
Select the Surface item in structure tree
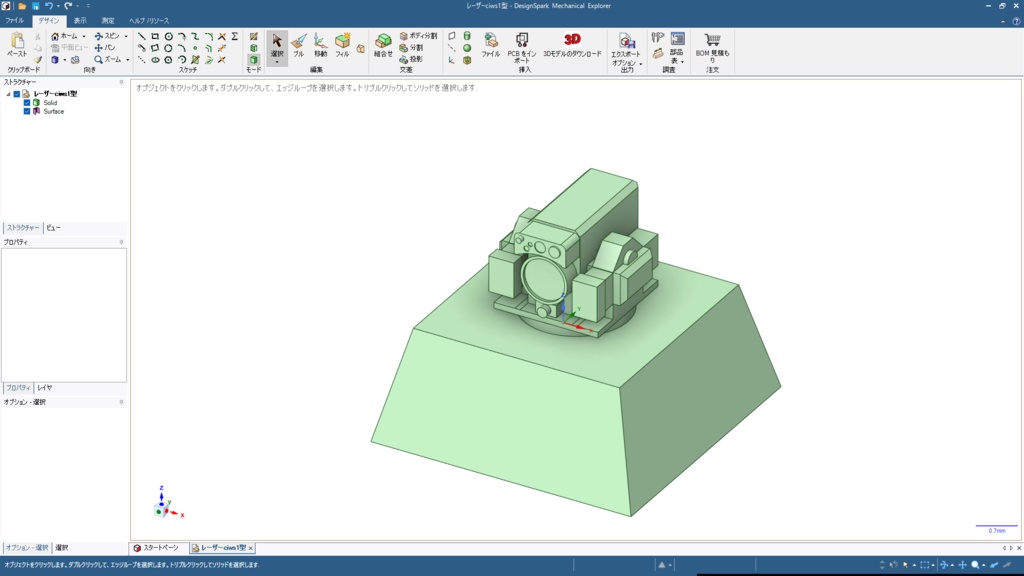click(x=54, y=111)
